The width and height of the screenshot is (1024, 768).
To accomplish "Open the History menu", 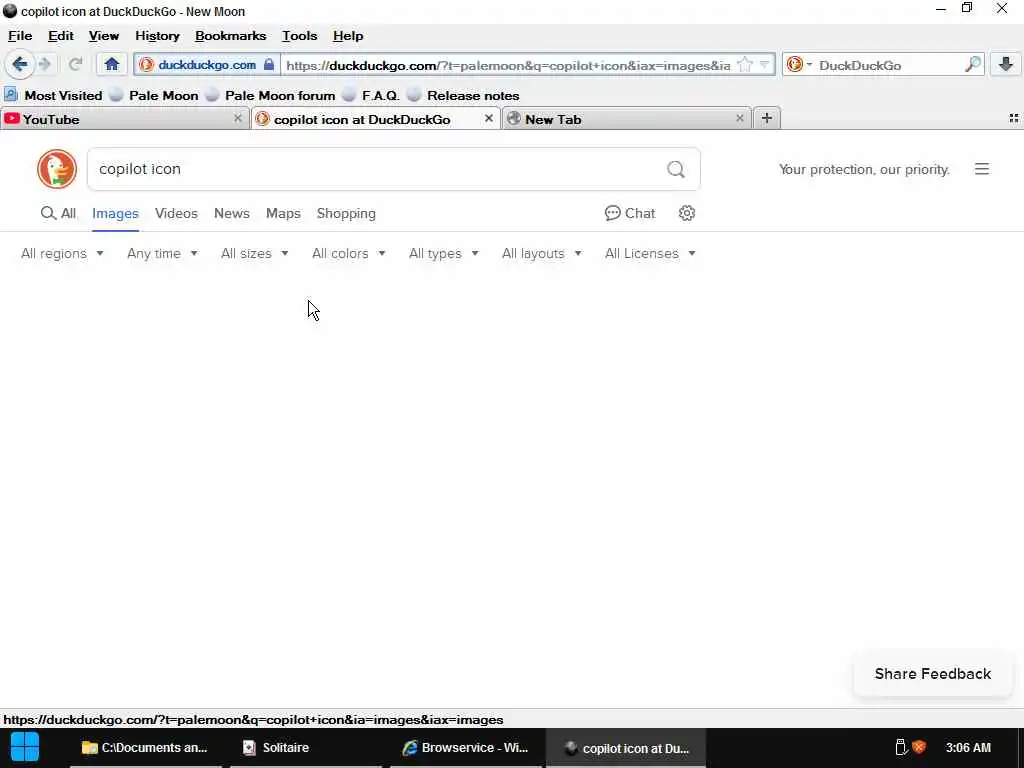I will coord(157,36).
